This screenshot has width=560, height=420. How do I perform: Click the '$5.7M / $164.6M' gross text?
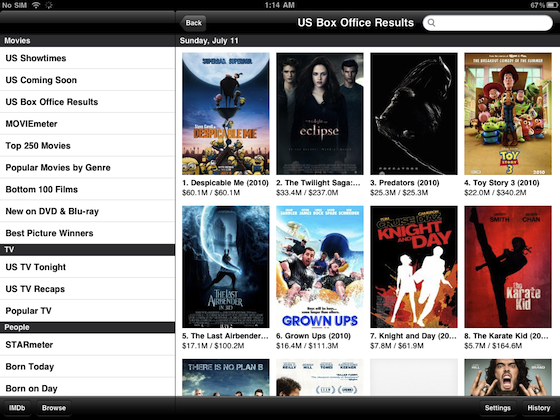pos(493,346)
